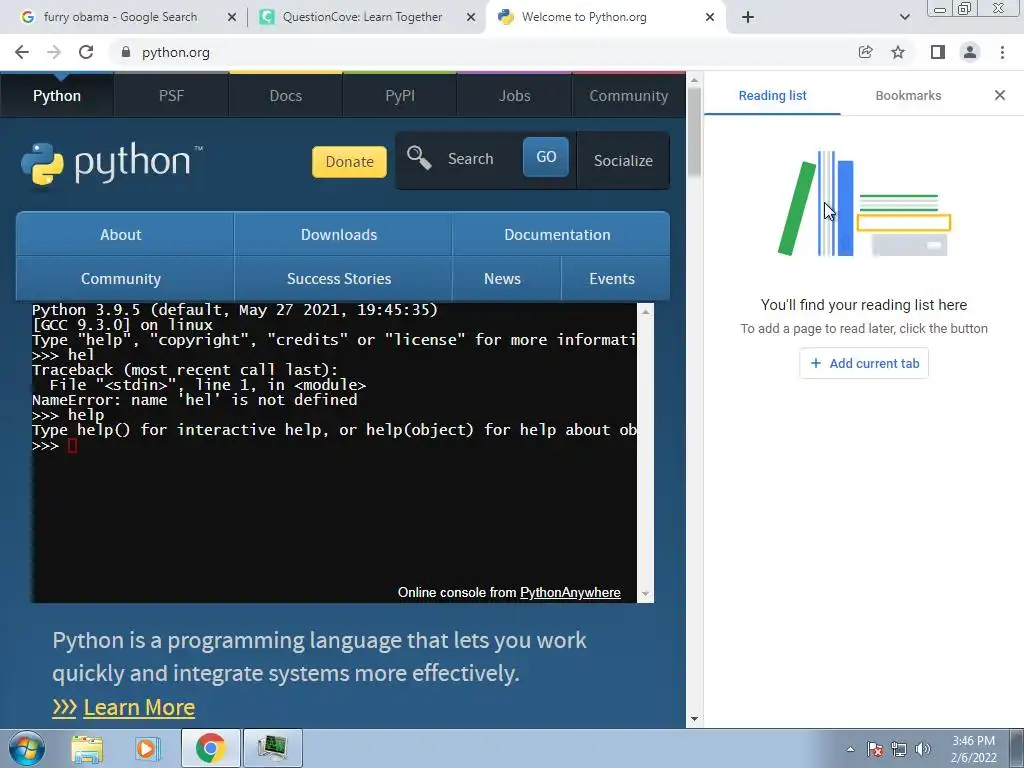The height and width of the screenshot is (768, 1024).
Task: Open Chrome's three-dot menu
Action: 1002,52
